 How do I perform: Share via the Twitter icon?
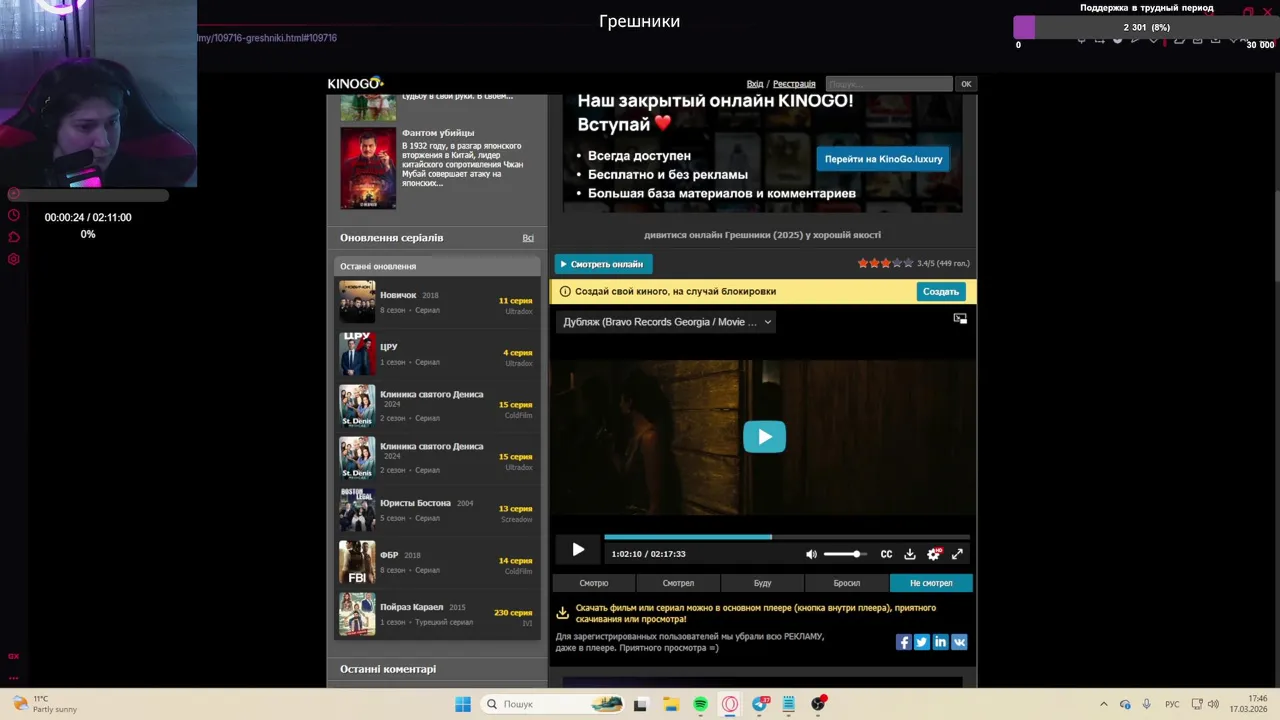click(x=922, y=642)
